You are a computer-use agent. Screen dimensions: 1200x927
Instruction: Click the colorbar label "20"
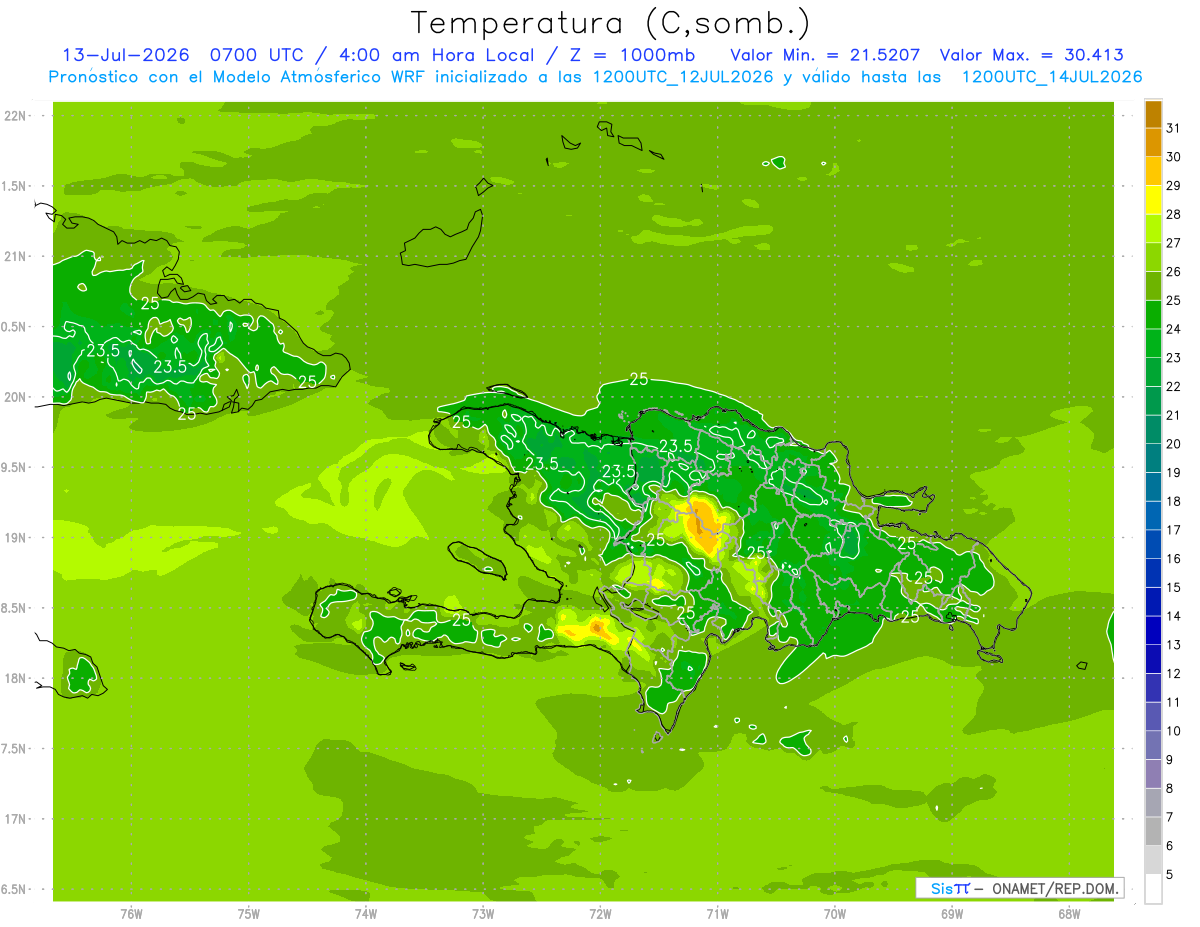click(1173, 444)
